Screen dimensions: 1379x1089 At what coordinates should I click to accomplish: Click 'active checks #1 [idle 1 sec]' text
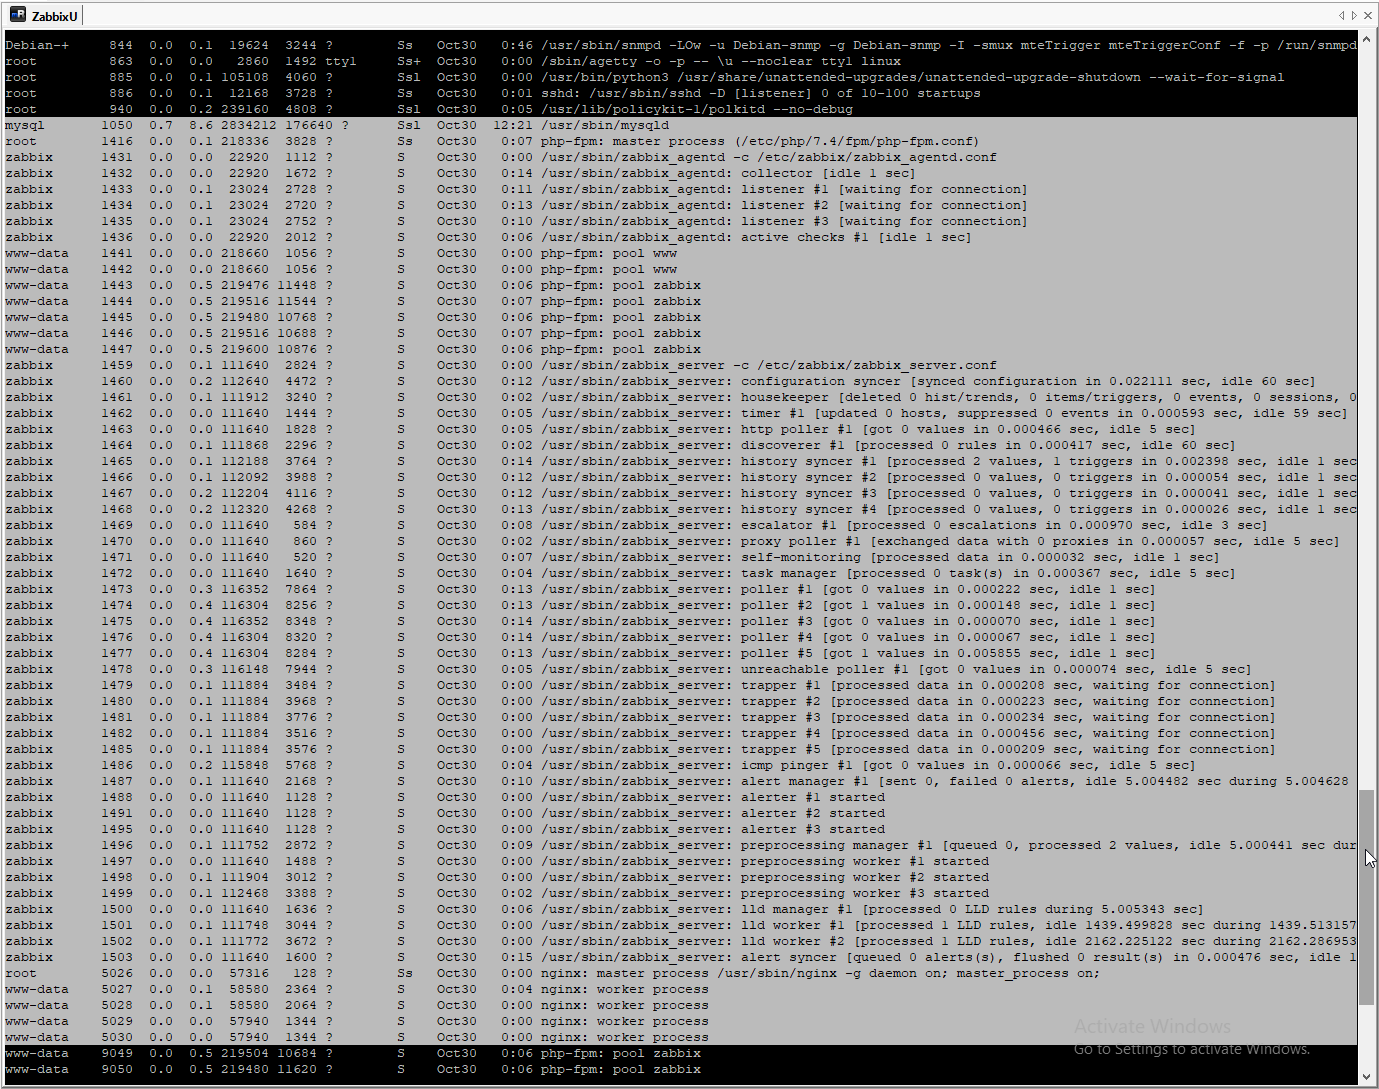[x=857, y=237]
